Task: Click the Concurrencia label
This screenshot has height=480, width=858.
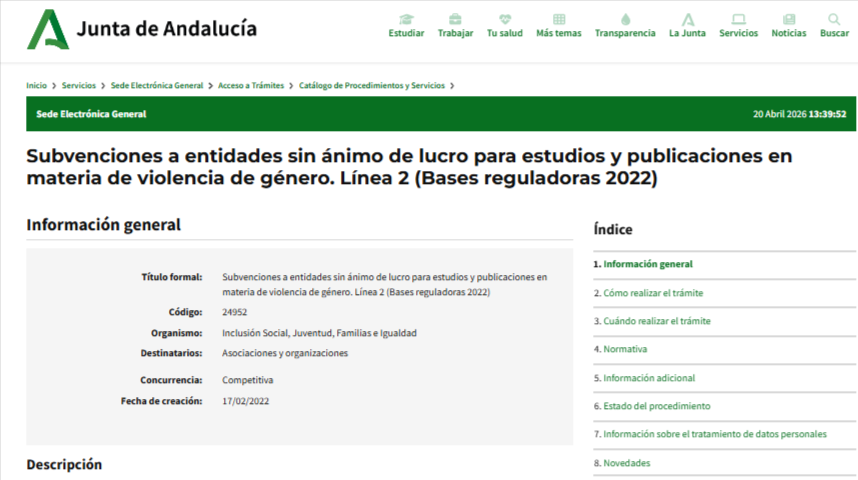Action: pyautogui.click(x=171, y=380)
